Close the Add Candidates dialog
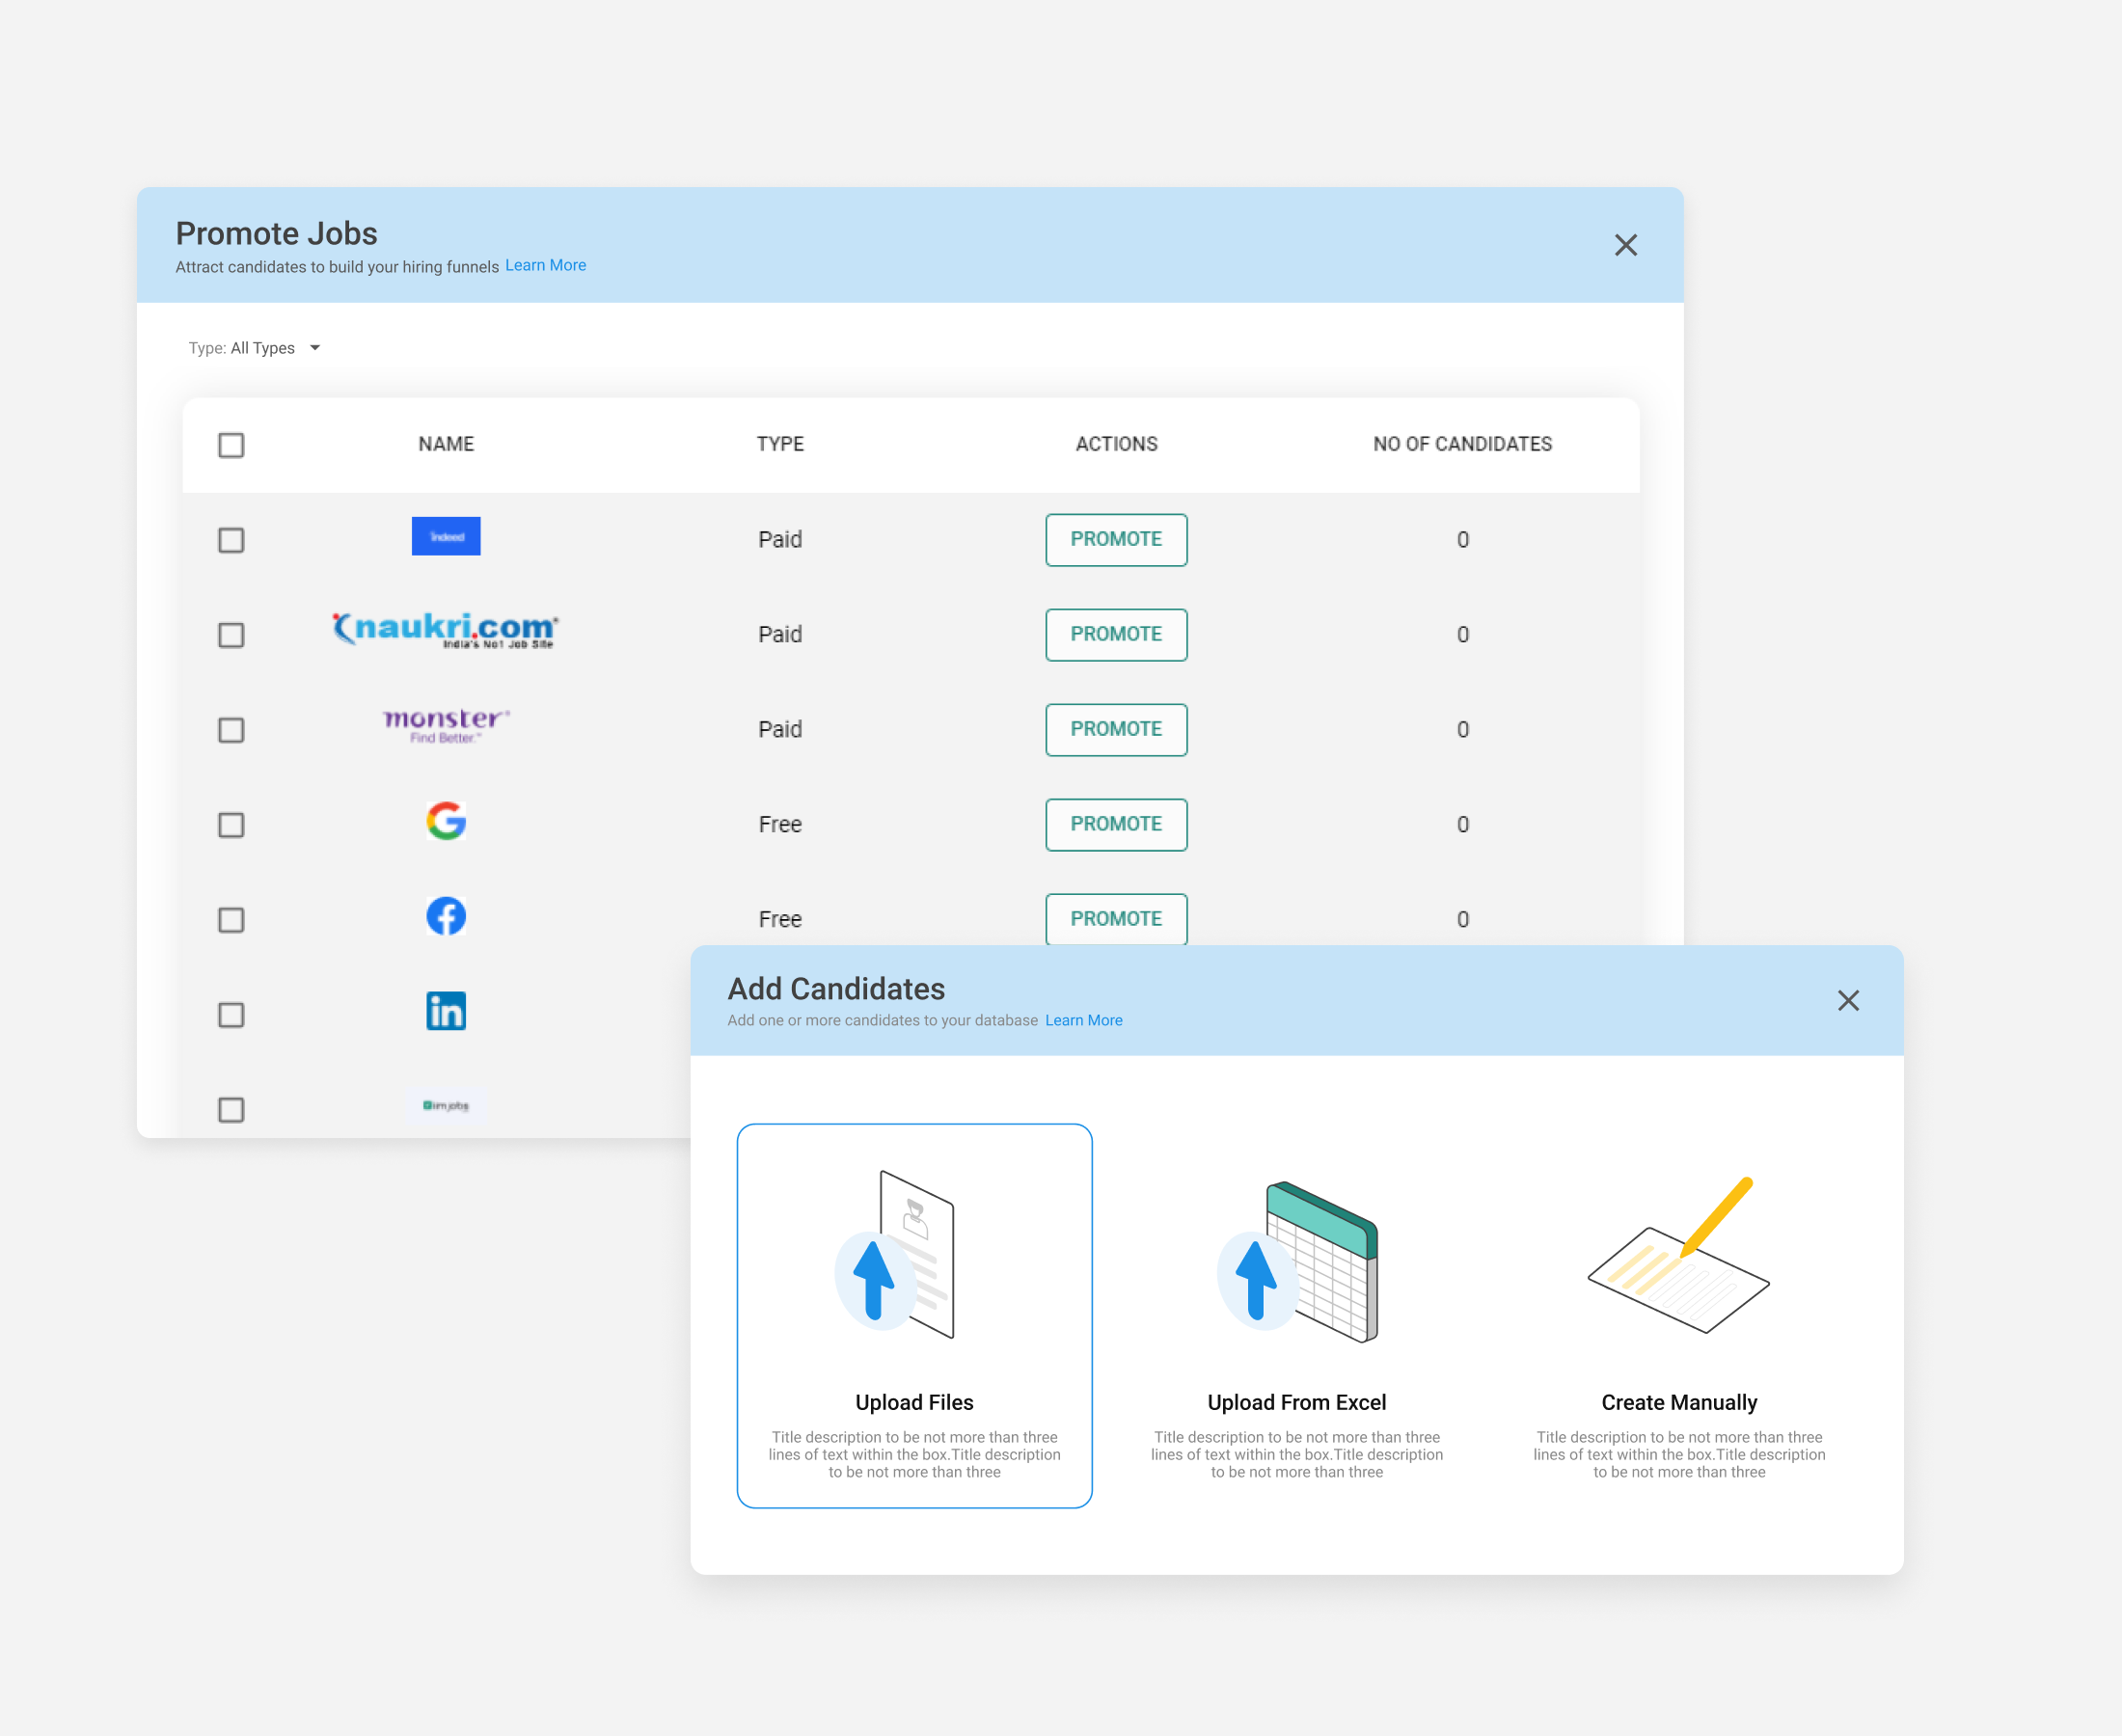 [x=1847, y=1000]
